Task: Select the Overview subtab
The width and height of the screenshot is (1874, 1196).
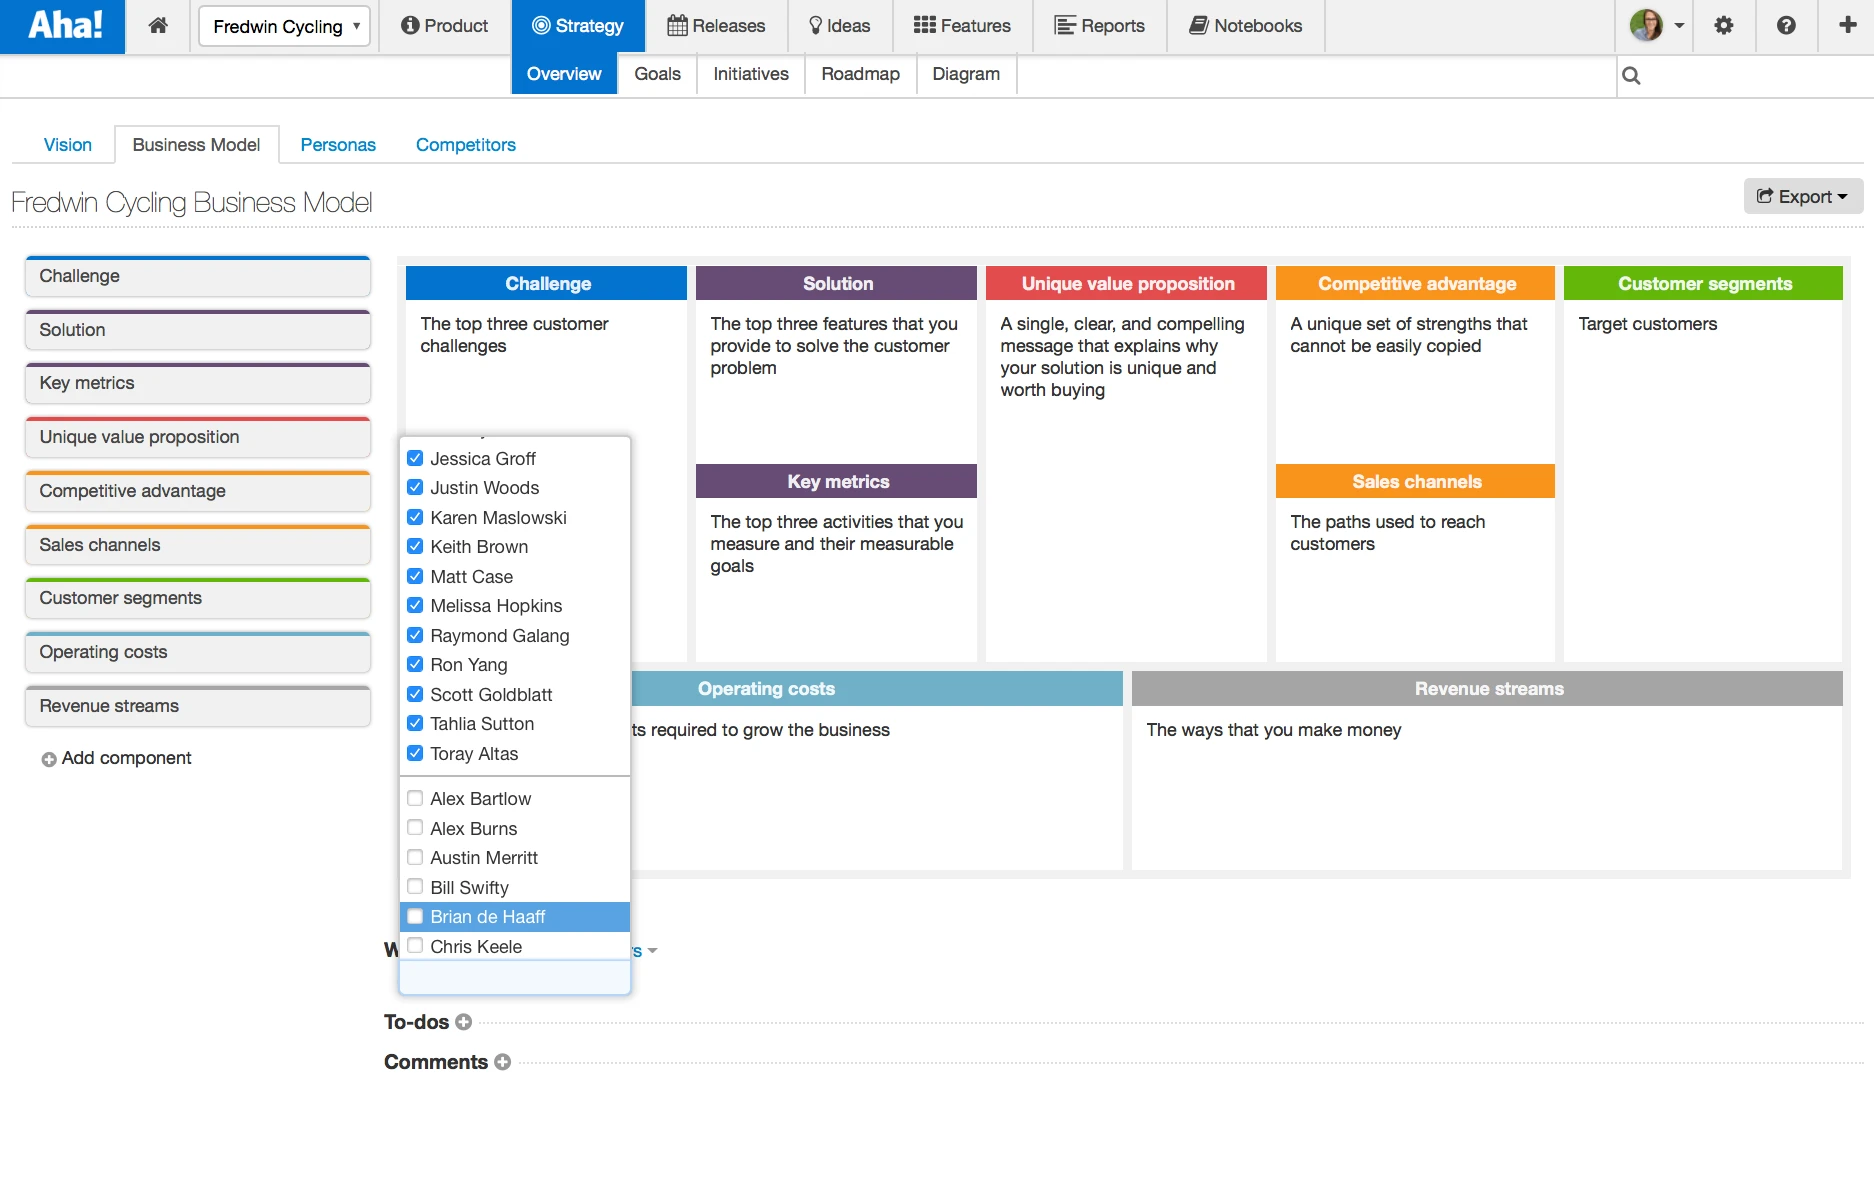Action: click(x=564, y=74)
